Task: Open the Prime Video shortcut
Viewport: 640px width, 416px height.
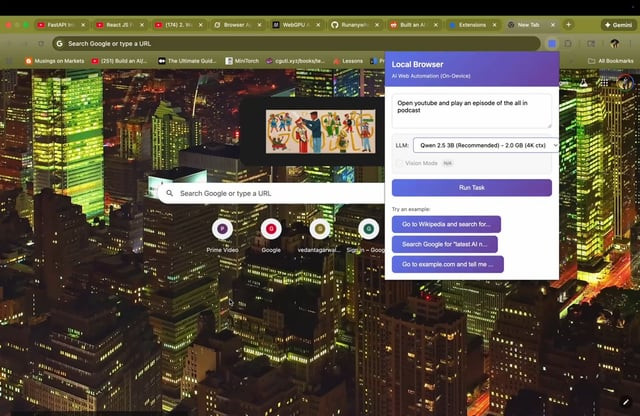Action: point(222,237)
